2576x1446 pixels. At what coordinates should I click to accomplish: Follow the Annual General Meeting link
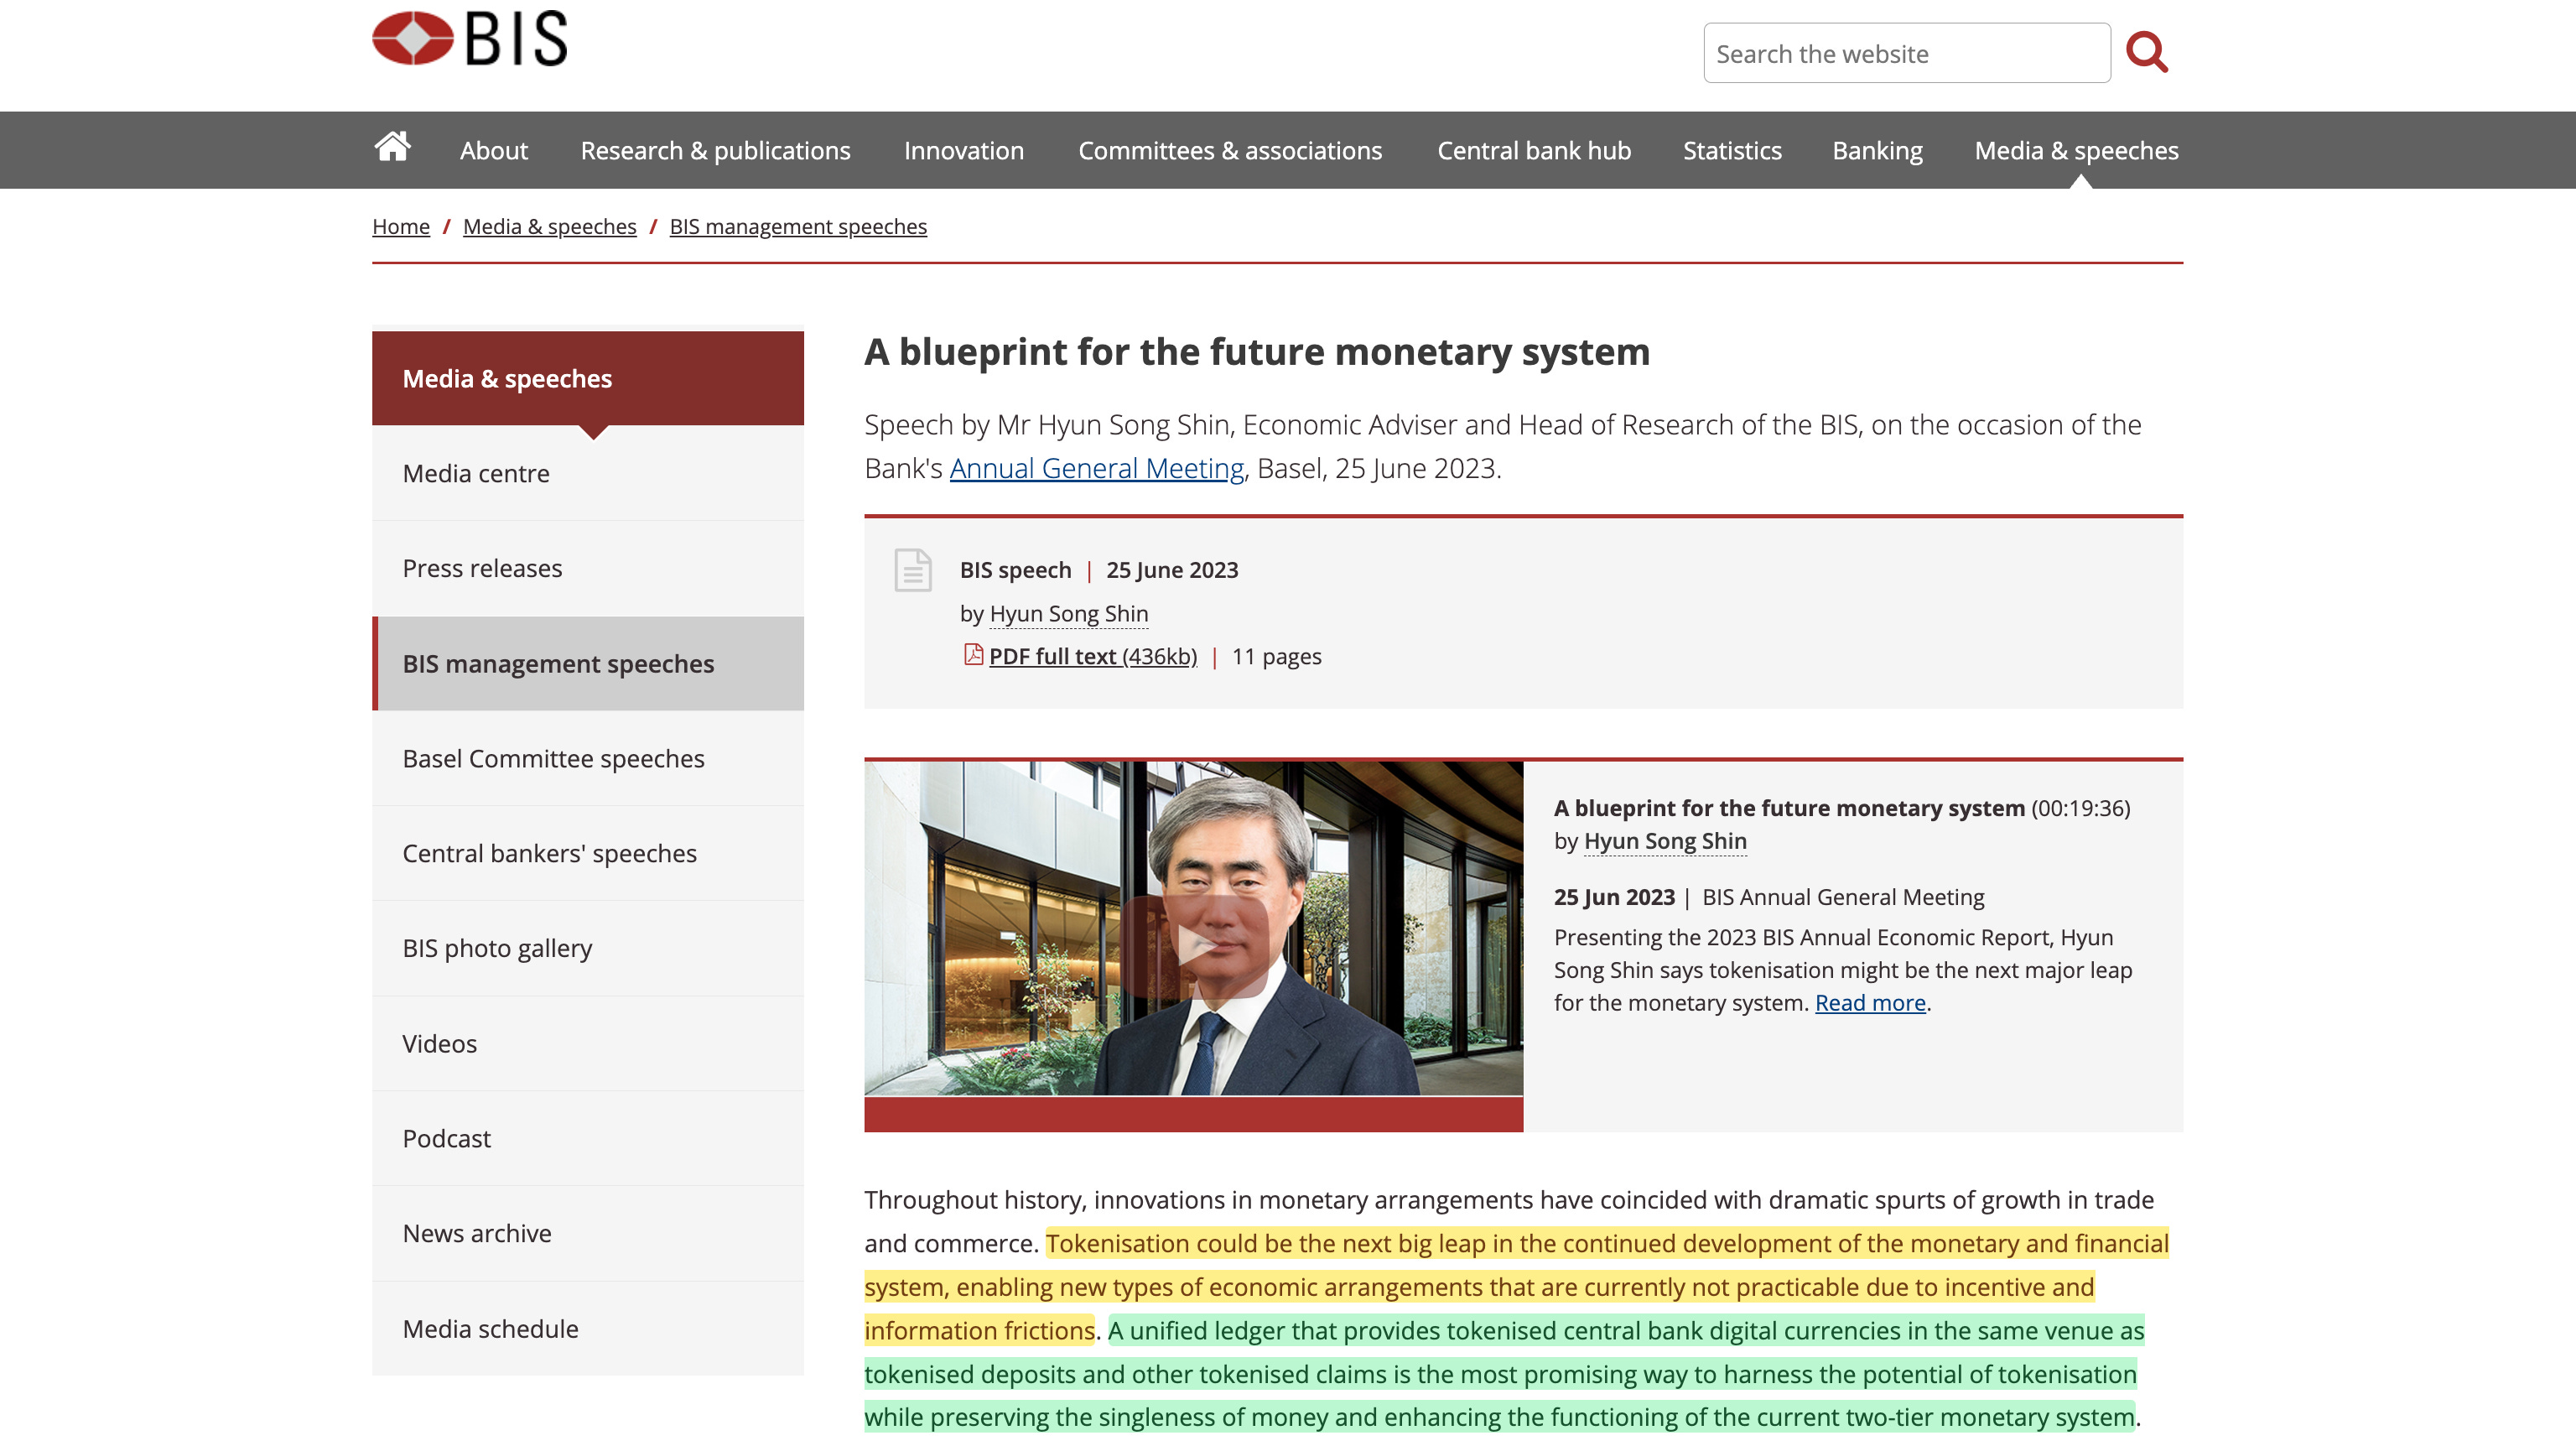point(1096,468)
